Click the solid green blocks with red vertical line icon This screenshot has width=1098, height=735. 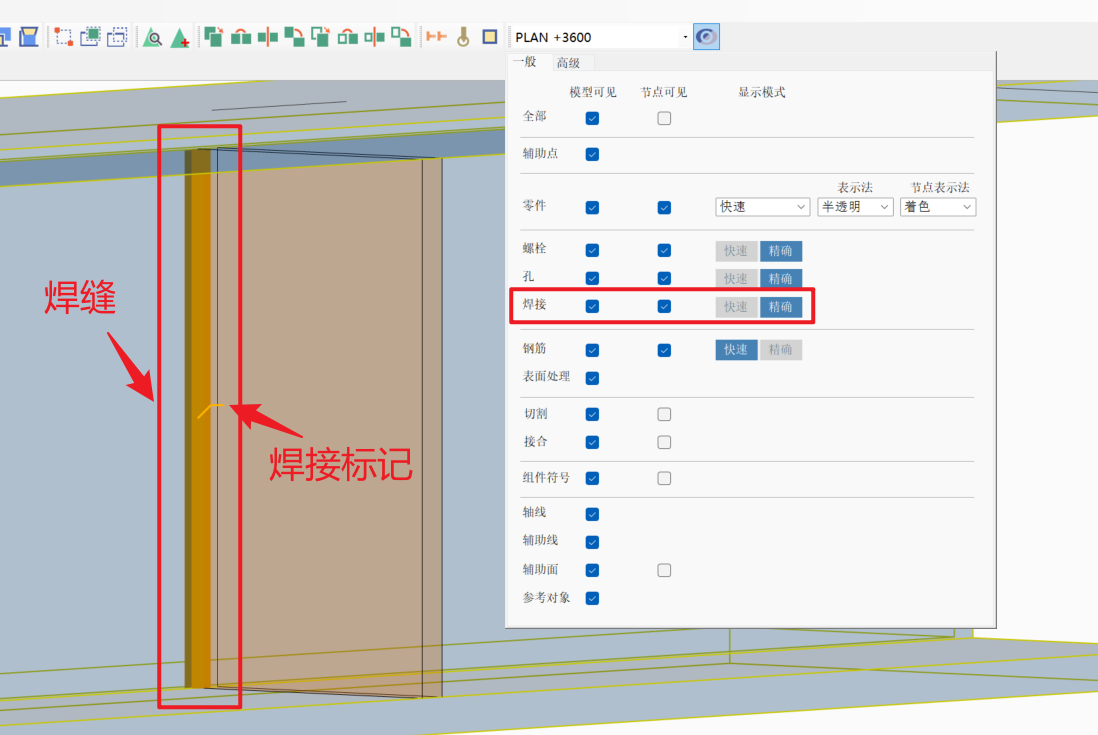pos(267,36)
